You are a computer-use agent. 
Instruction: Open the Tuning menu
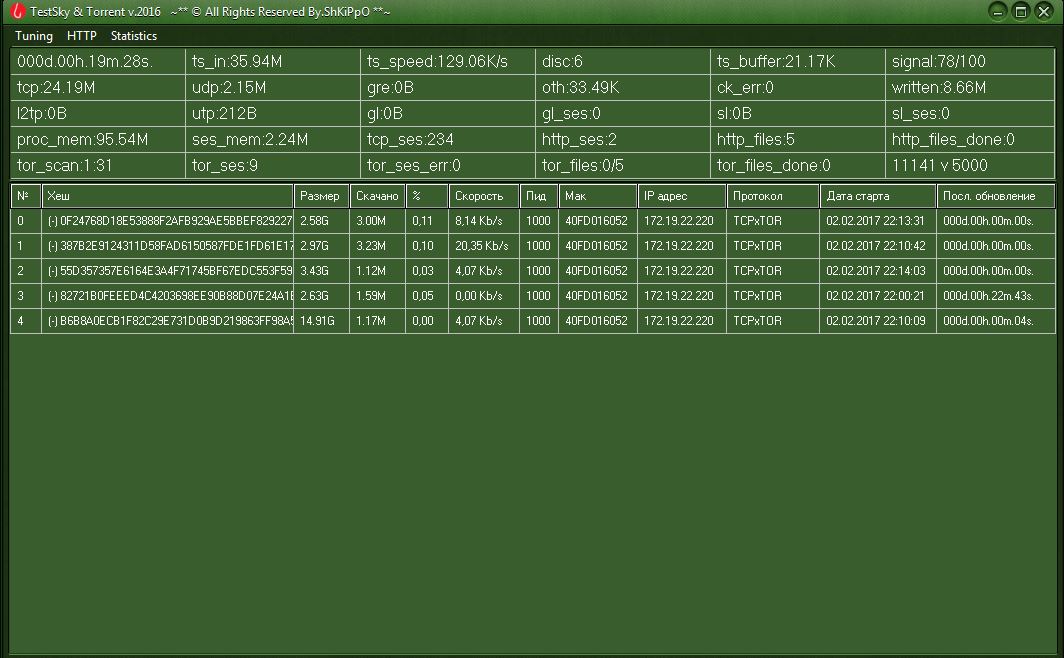pos(34,36)
